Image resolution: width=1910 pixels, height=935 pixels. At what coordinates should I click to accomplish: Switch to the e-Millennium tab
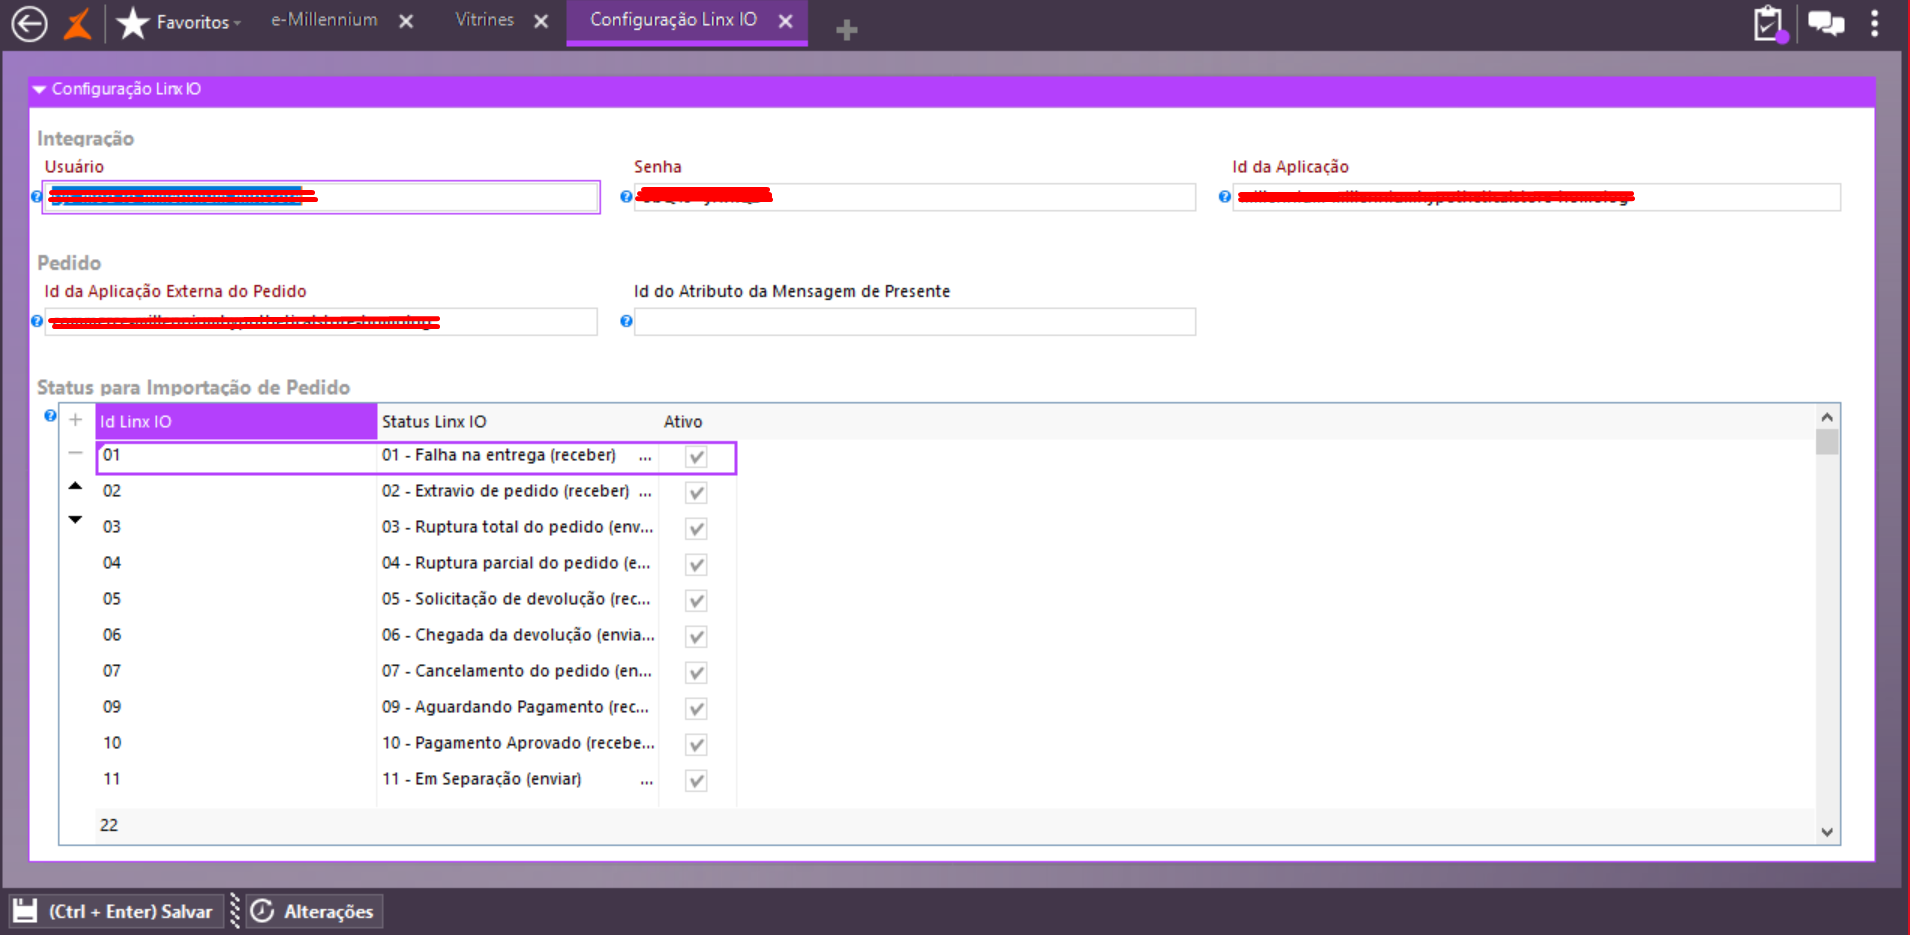tap(324, 20)
